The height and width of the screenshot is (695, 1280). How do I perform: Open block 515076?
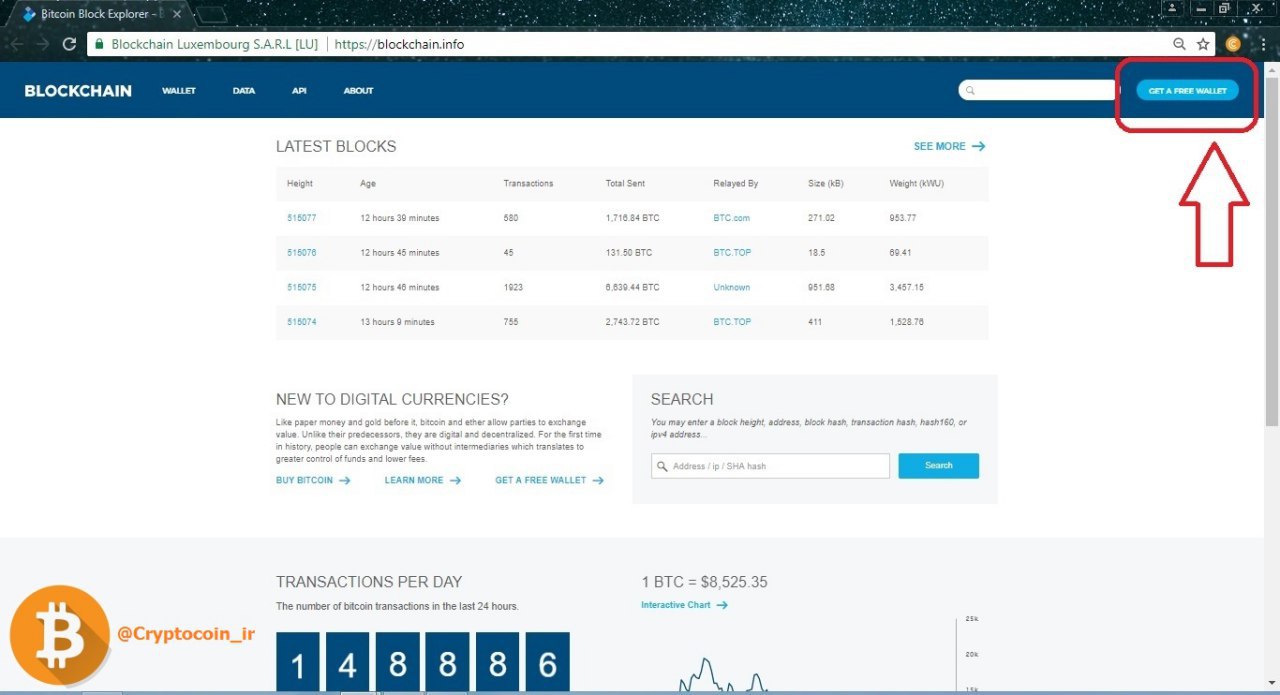click(301, 253)
